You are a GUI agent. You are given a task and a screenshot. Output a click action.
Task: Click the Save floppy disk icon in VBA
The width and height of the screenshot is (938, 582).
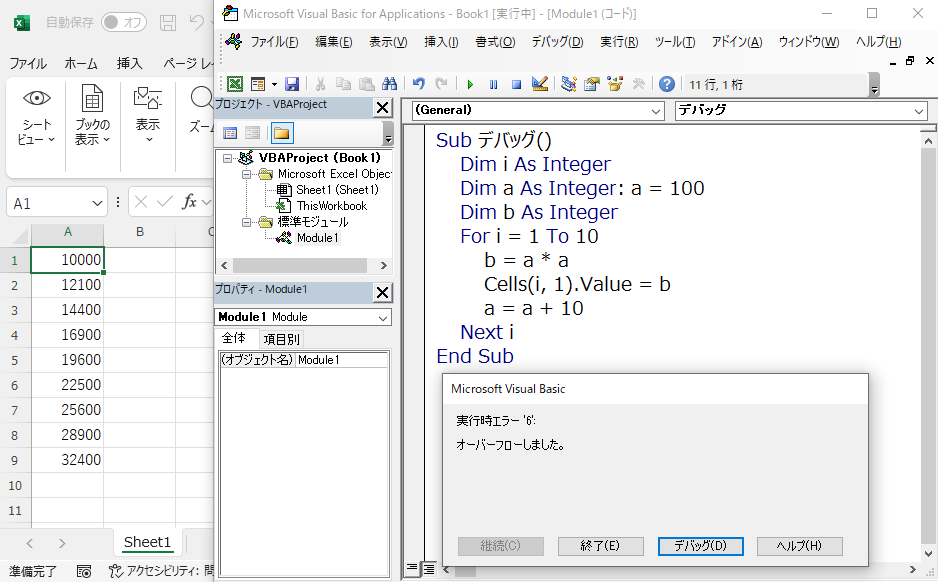(292, 84)
